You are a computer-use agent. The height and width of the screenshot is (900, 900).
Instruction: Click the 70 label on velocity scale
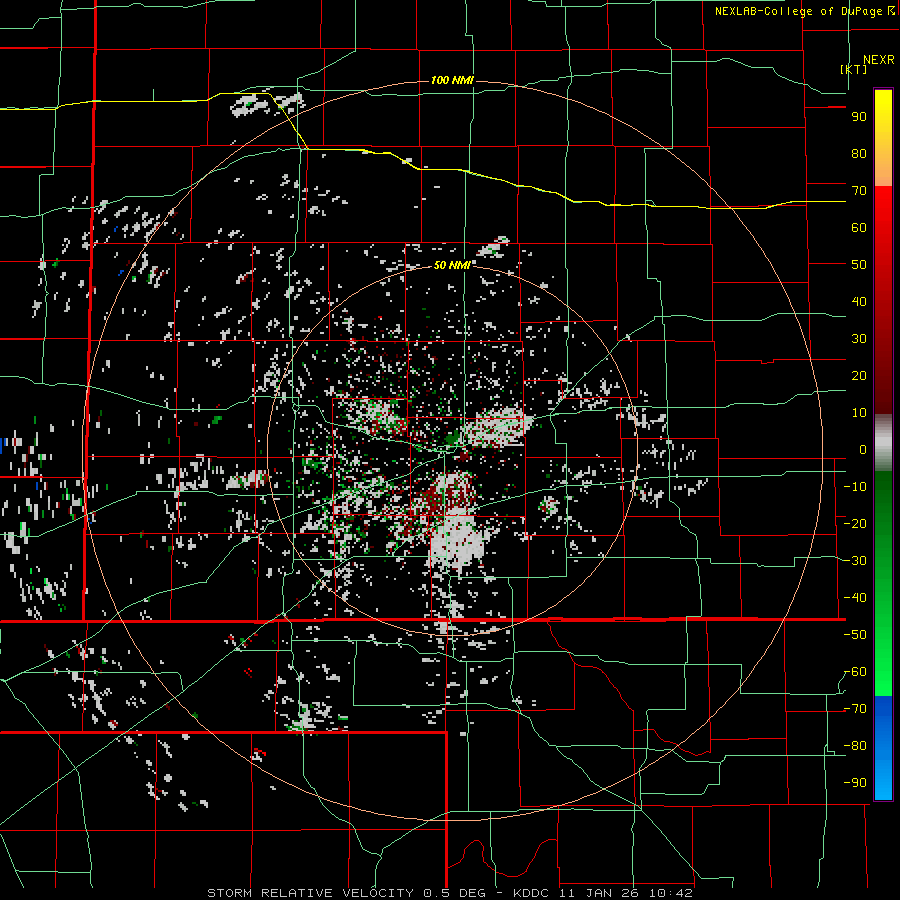pos(859,191)
